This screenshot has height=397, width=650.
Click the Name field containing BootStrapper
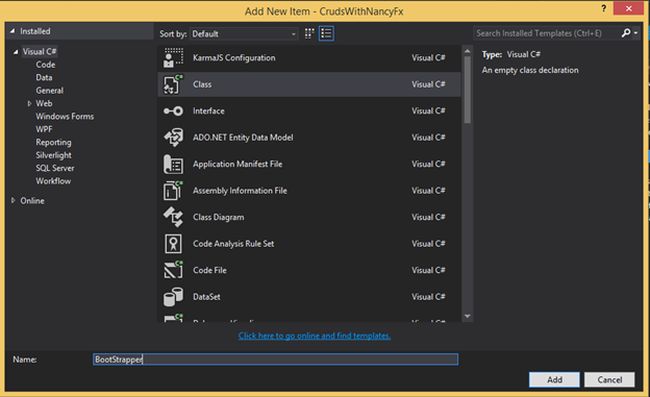pyautogui.click(x=276, y=359)
